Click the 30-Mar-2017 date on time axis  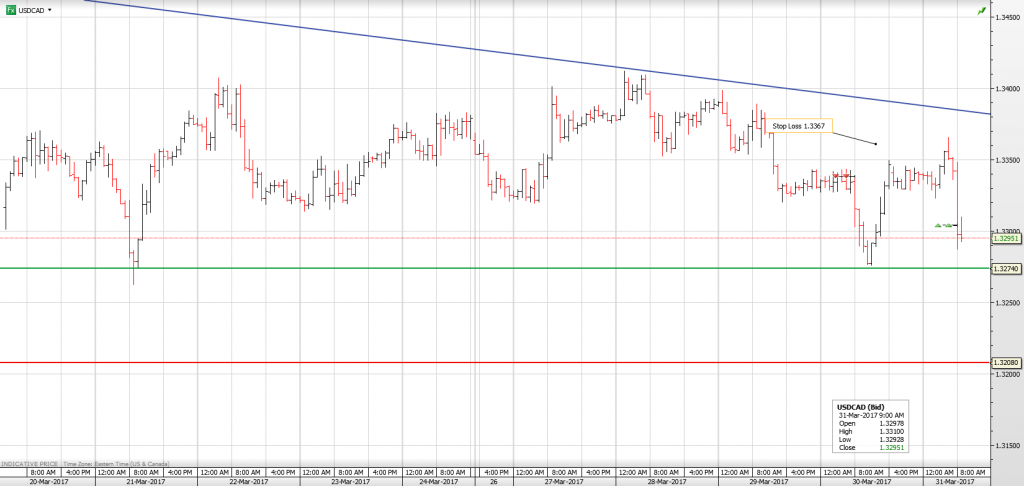coord(870,481)
